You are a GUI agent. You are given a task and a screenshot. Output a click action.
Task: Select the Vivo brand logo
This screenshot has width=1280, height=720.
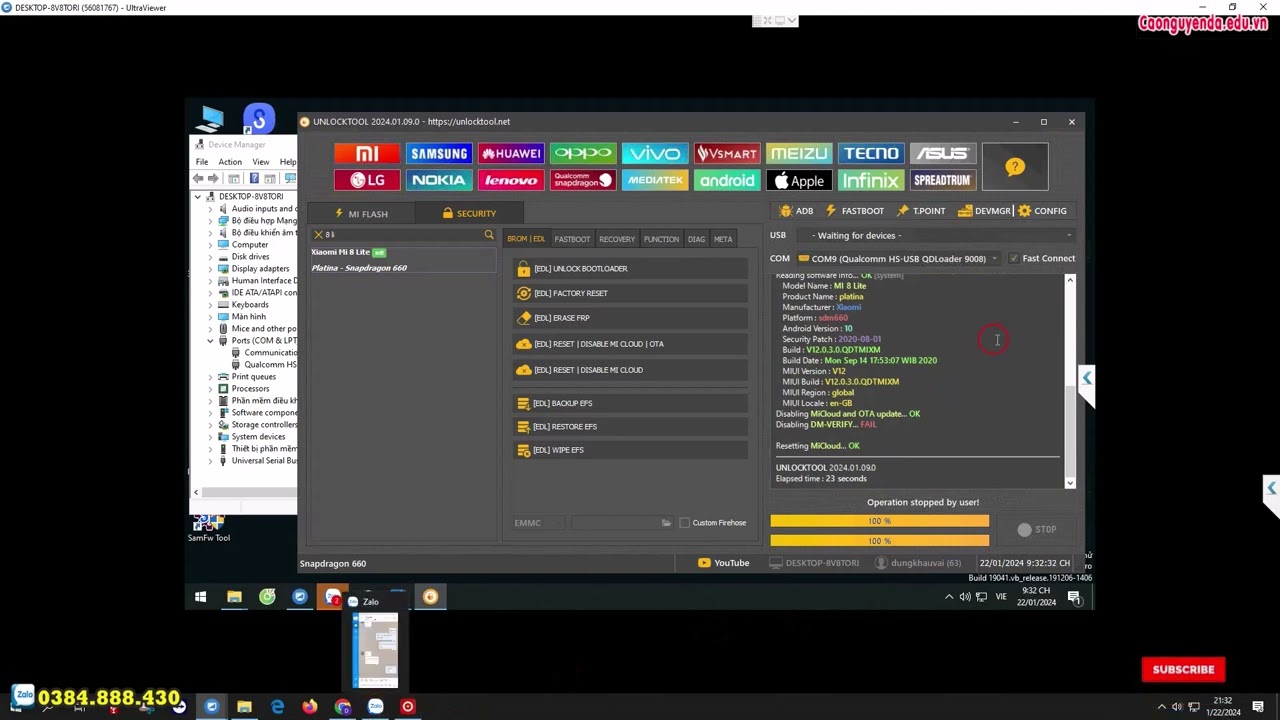click(655, 153)
